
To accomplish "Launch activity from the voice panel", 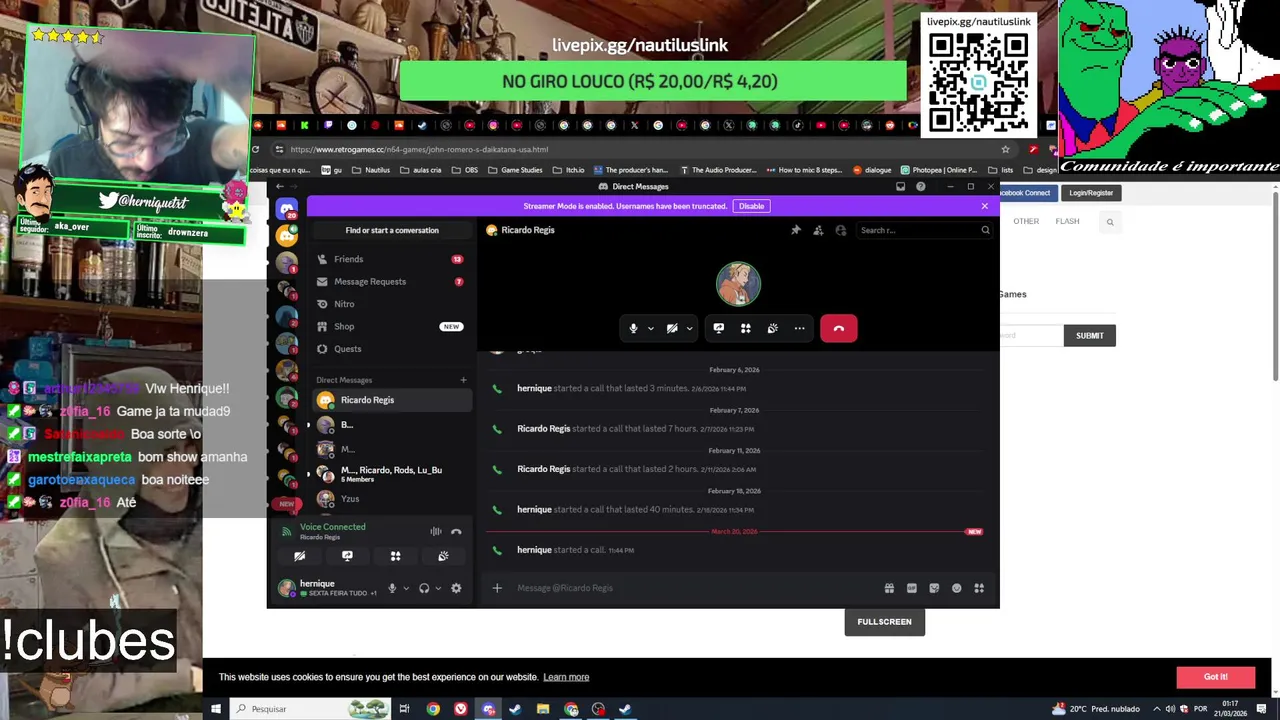I will pos(395,556).
